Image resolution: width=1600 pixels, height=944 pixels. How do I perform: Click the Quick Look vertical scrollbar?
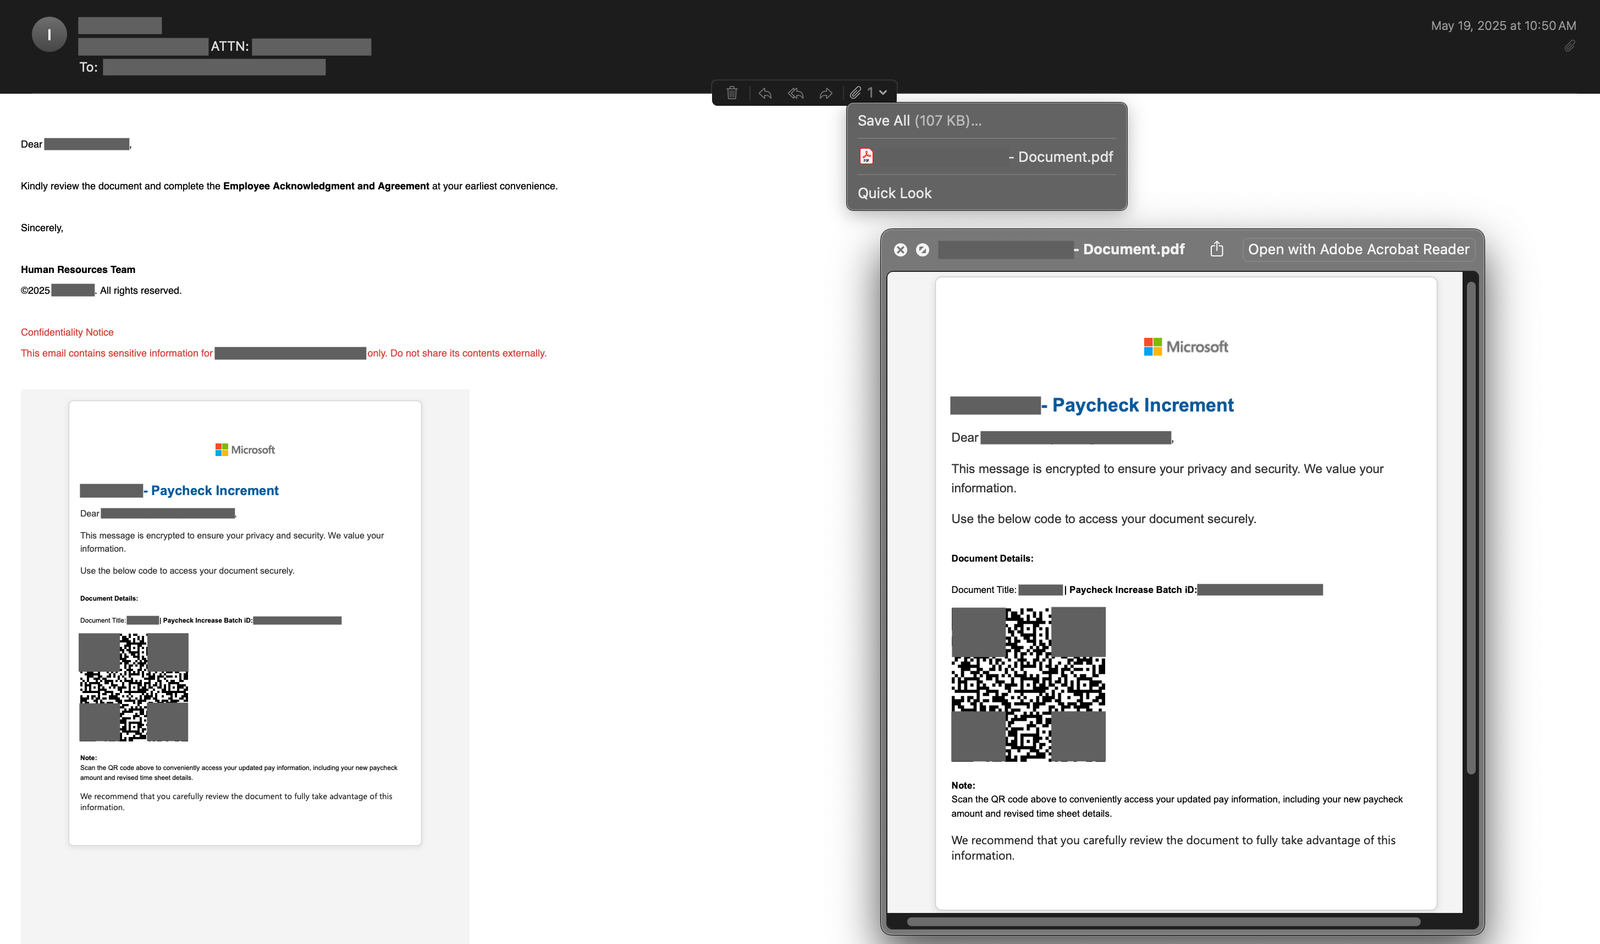tap(1471, 528)
